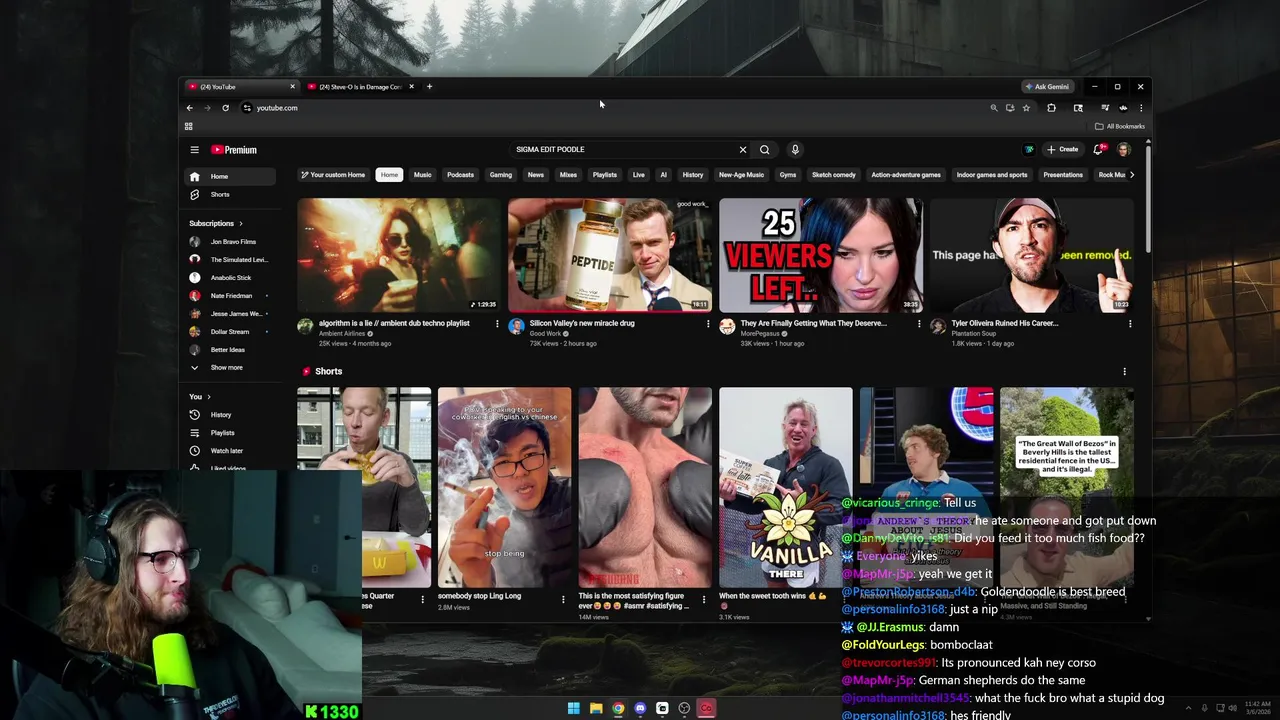Go back with the browser back arrow

(x=190, y=108)
